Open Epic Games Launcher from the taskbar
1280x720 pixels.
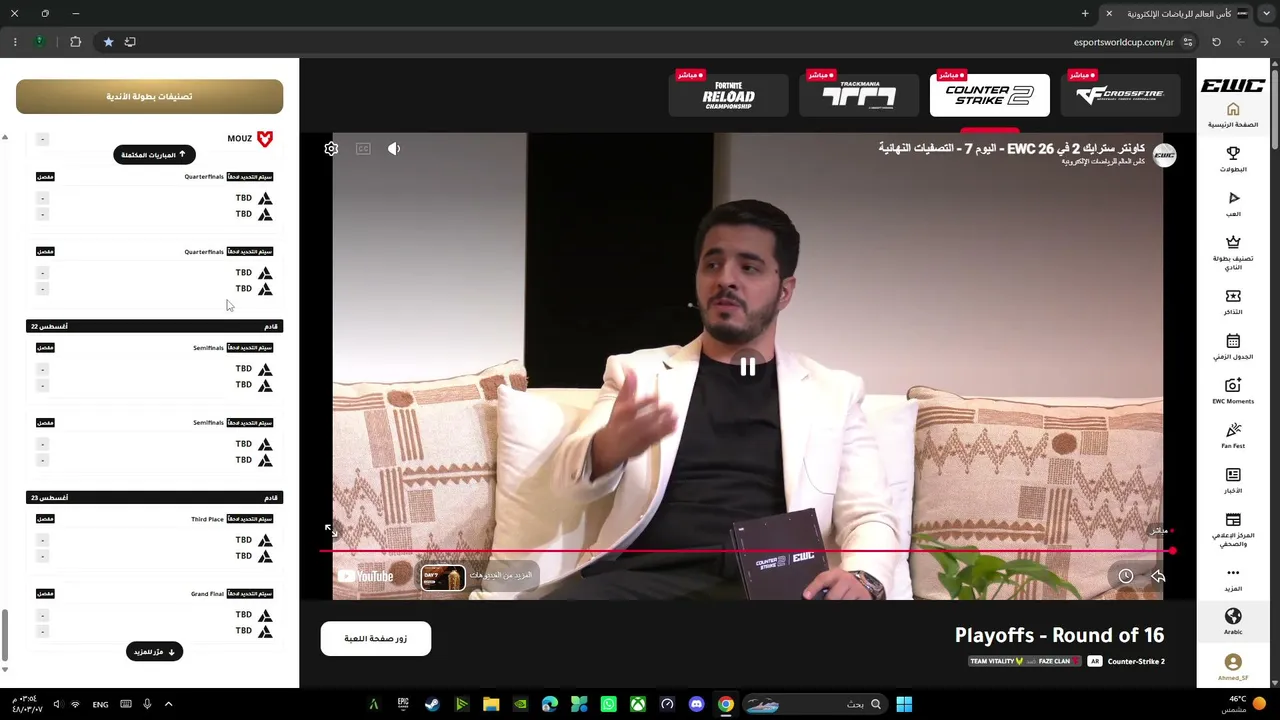click(403, 704)
